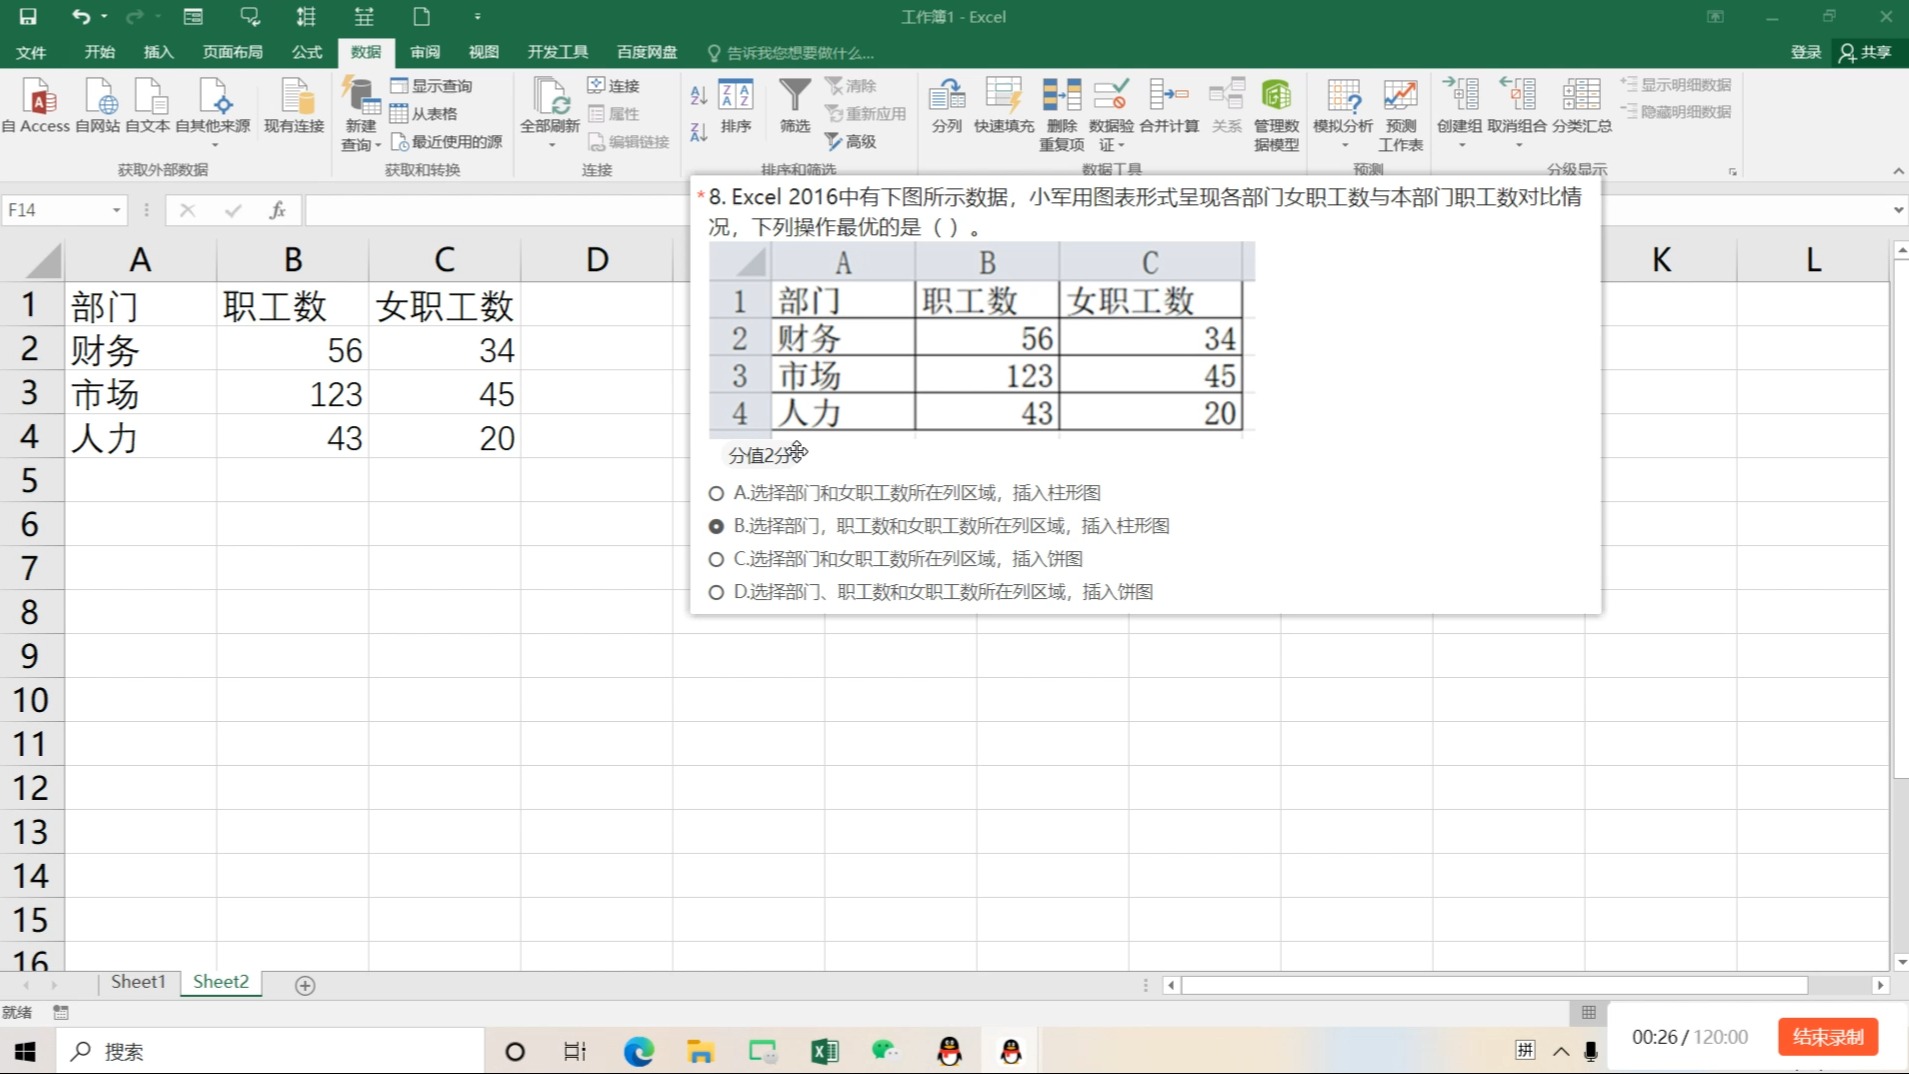The width and height of the screenshot is (1909, 1074).
Task: Click Forecast Sheet (预测工作表)
Action: point(1400,114)
